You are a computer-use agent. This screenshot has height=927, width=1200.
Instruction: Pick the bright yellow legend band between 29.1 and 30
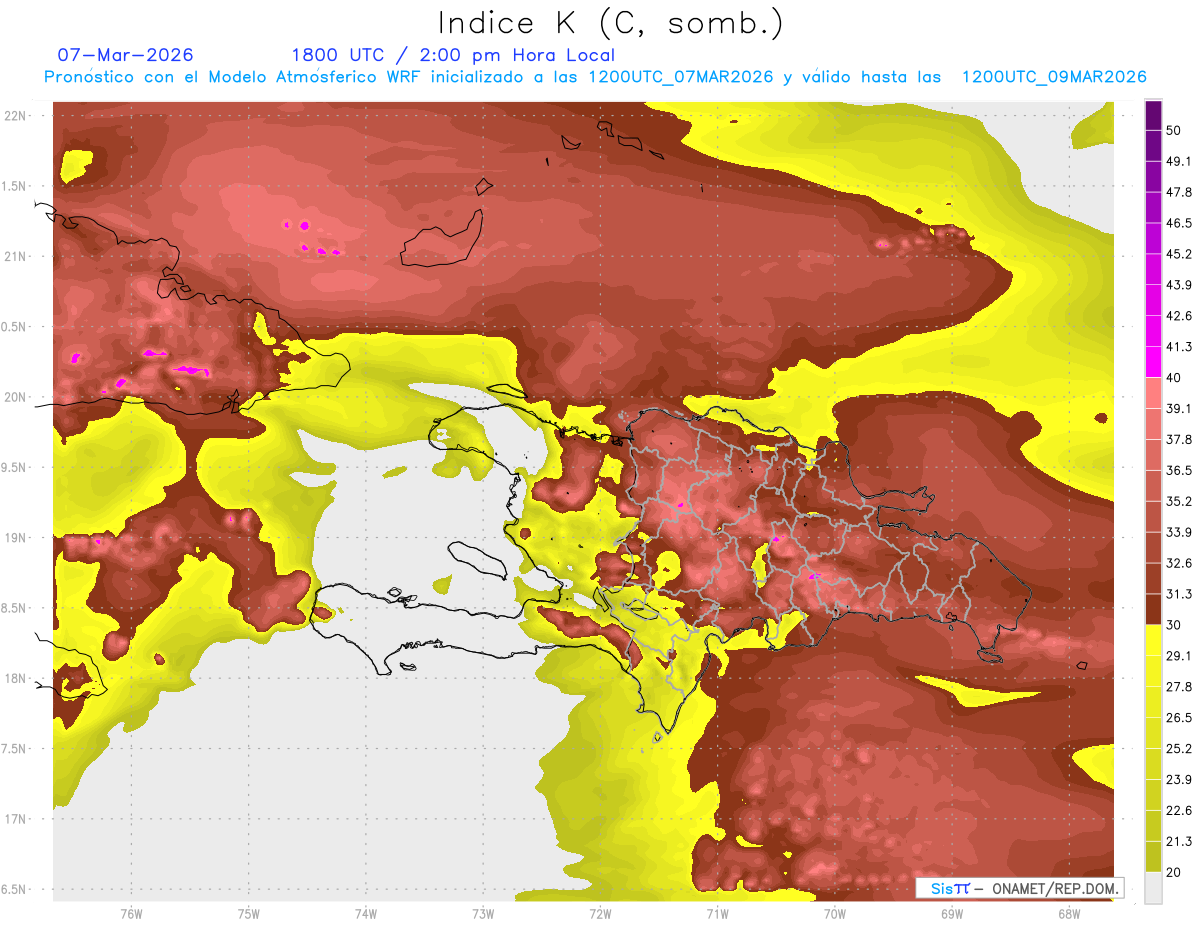1153,640
